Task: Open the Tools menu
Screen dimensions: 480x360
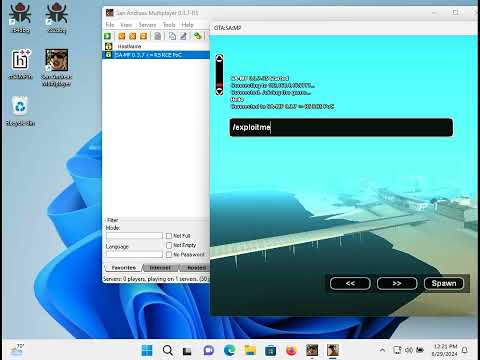Action: (169, 25)
